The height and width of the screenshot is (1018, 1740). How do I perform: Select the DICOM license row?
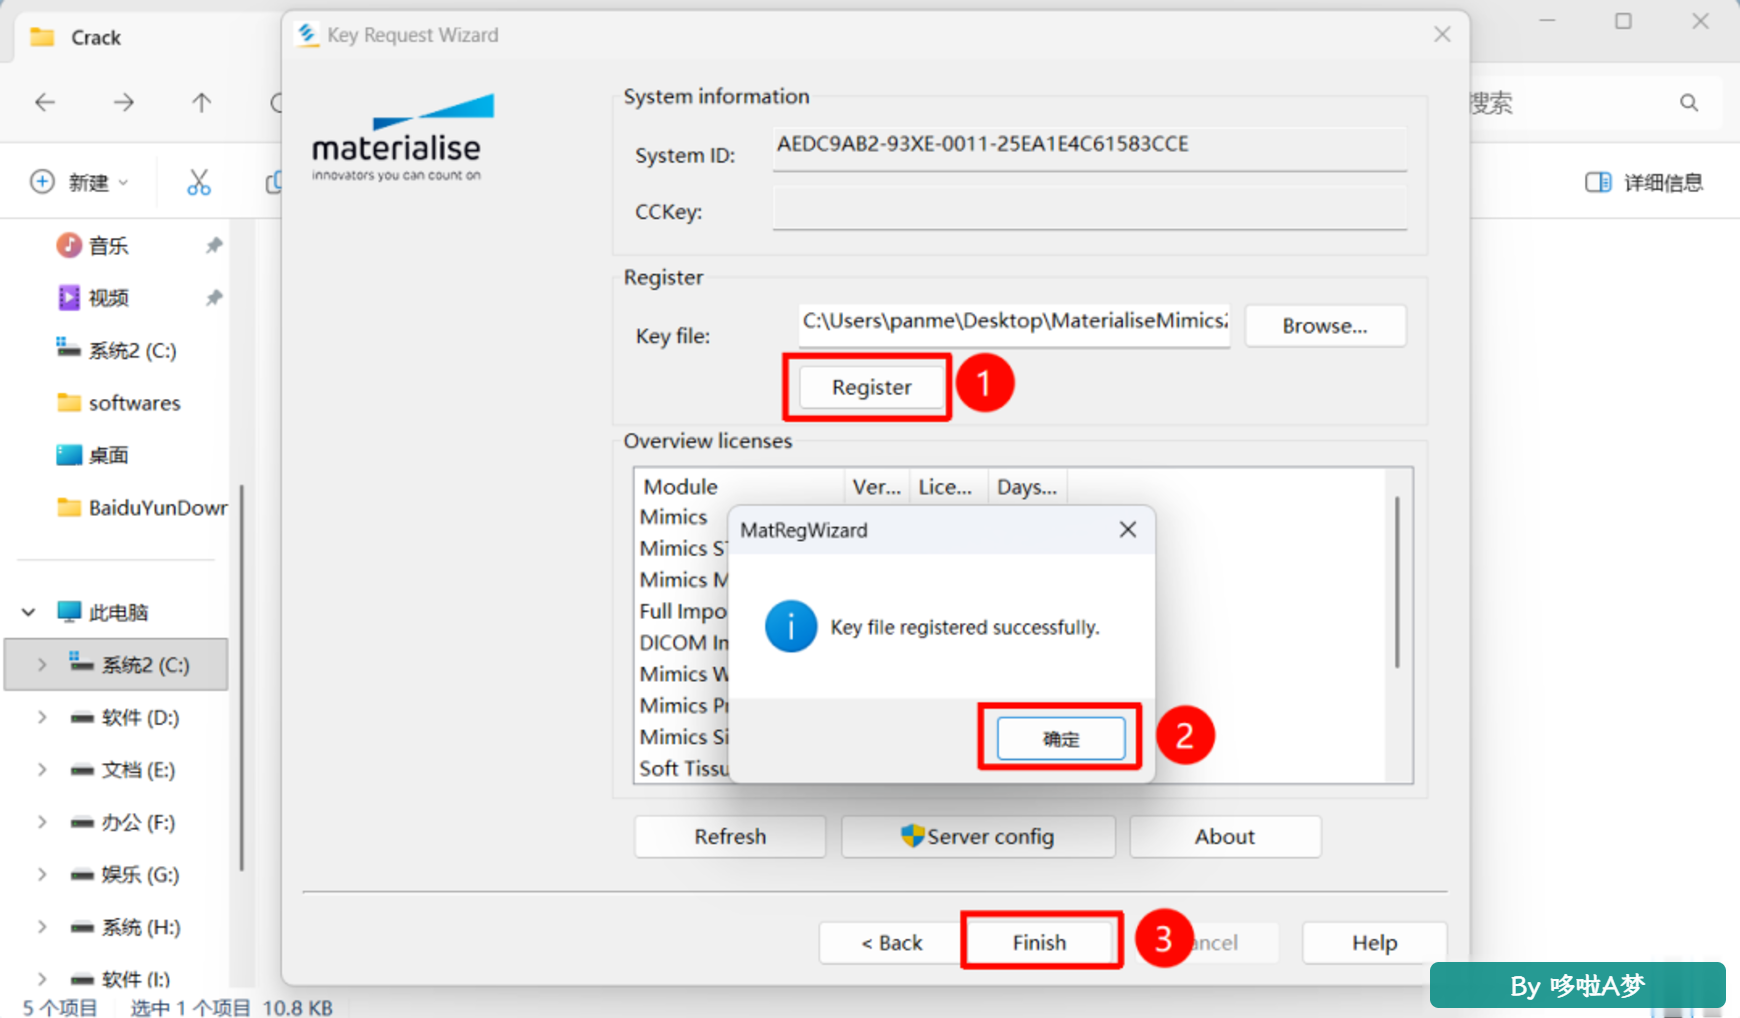(684, 643)
